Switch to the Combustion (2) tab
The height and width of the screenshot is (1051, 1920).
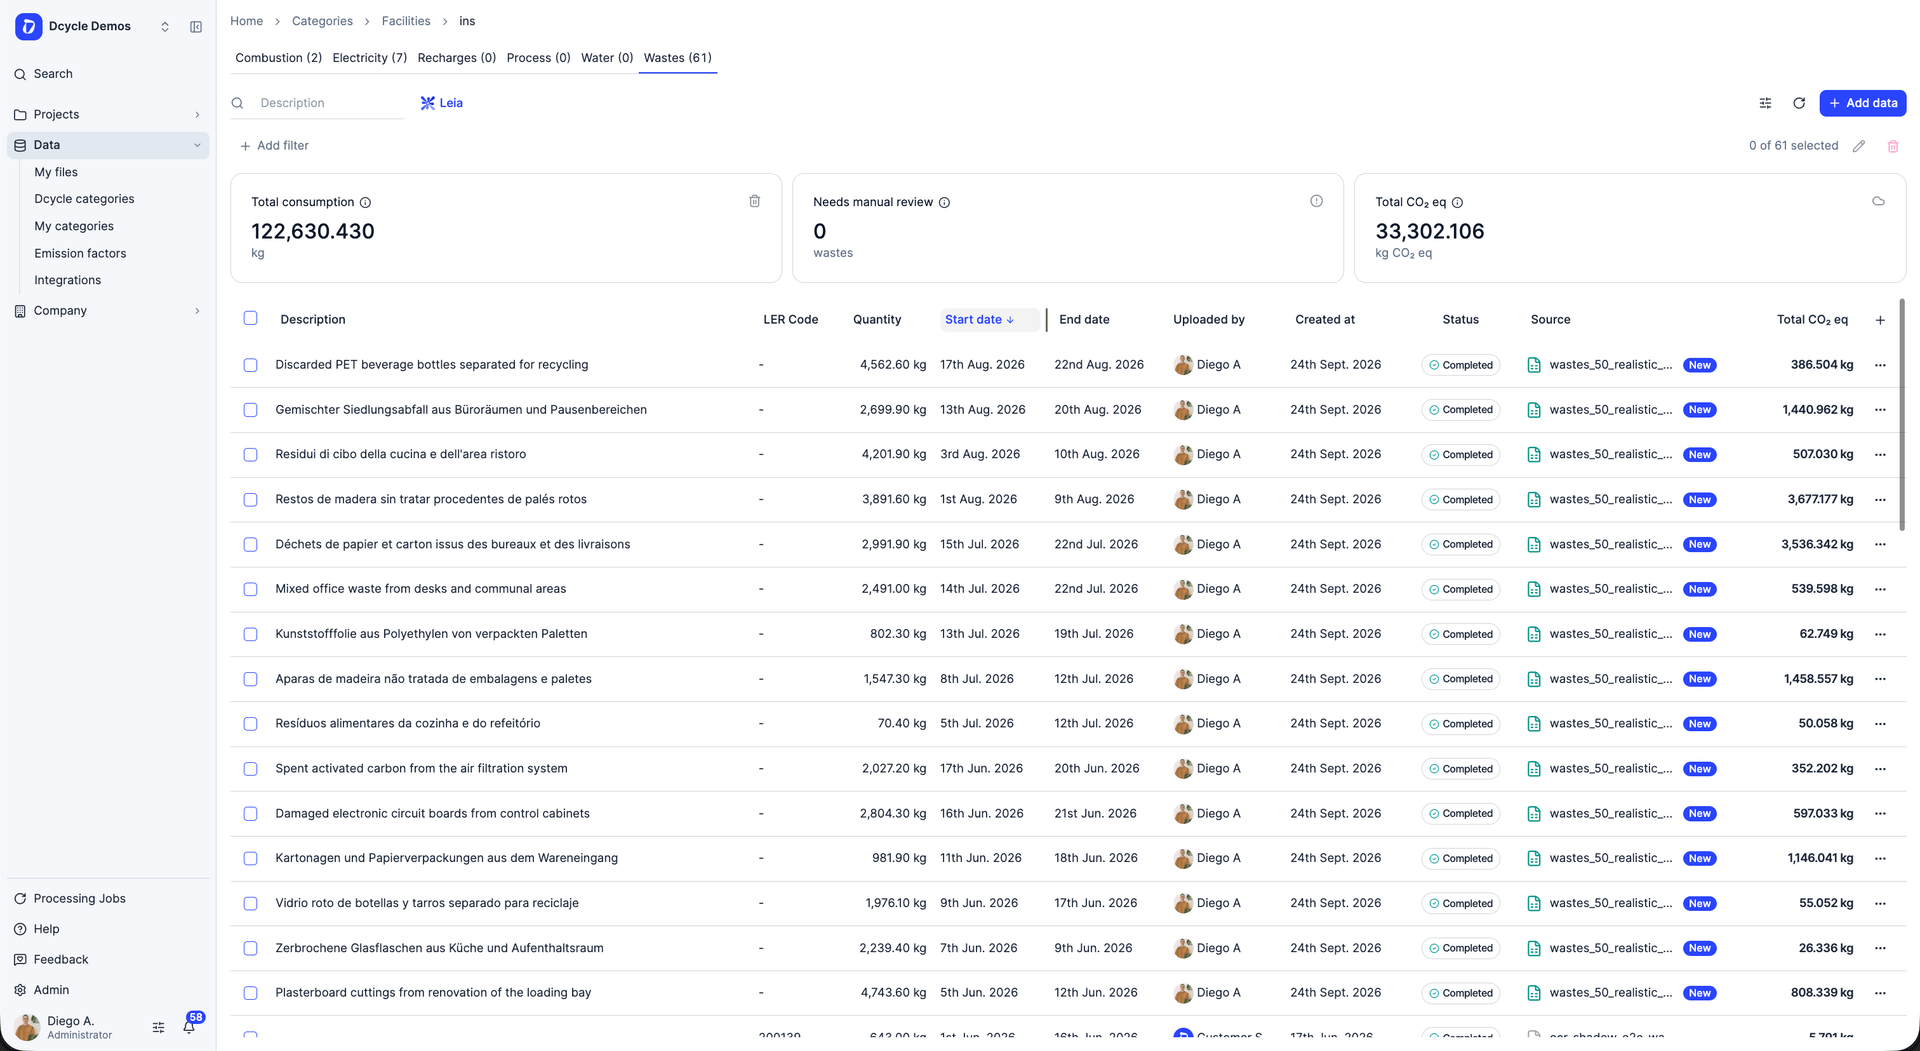coord(278,58)
